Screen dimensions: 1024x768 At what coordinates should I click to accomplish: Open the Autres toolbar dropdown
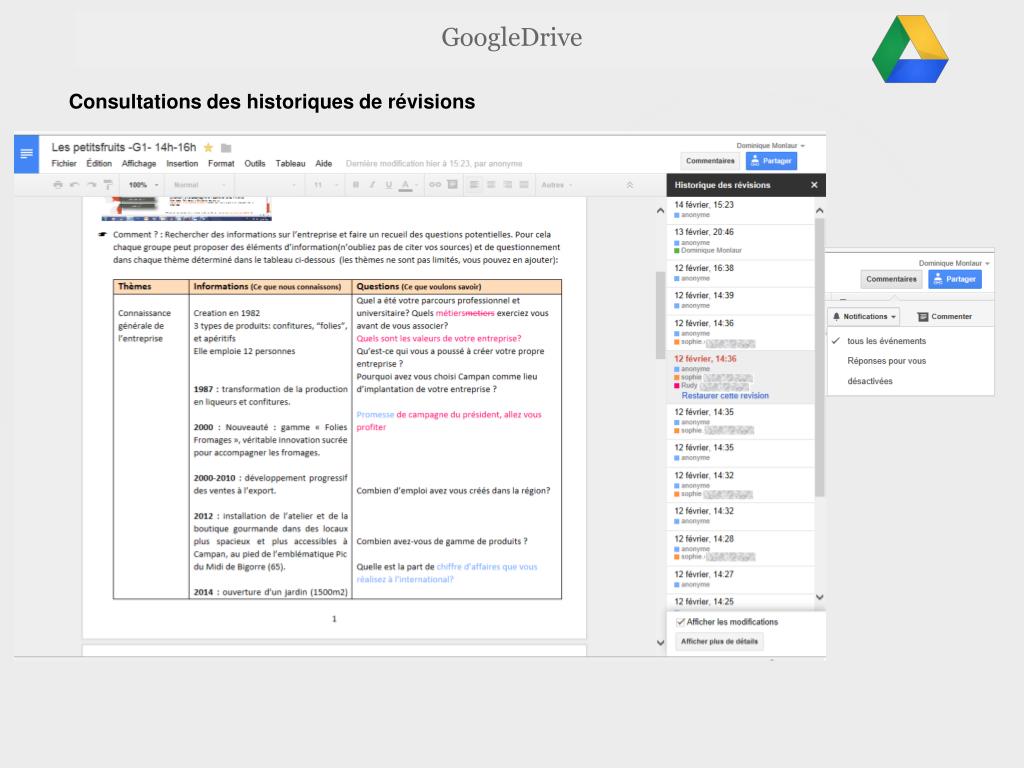[x=556, y=185]
